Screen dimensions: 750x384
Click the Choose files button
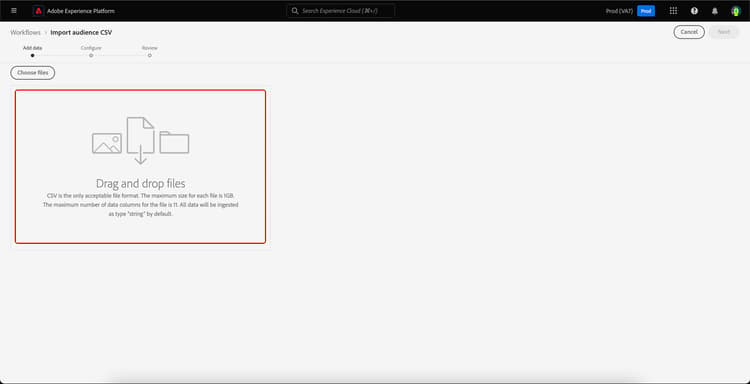33,73
